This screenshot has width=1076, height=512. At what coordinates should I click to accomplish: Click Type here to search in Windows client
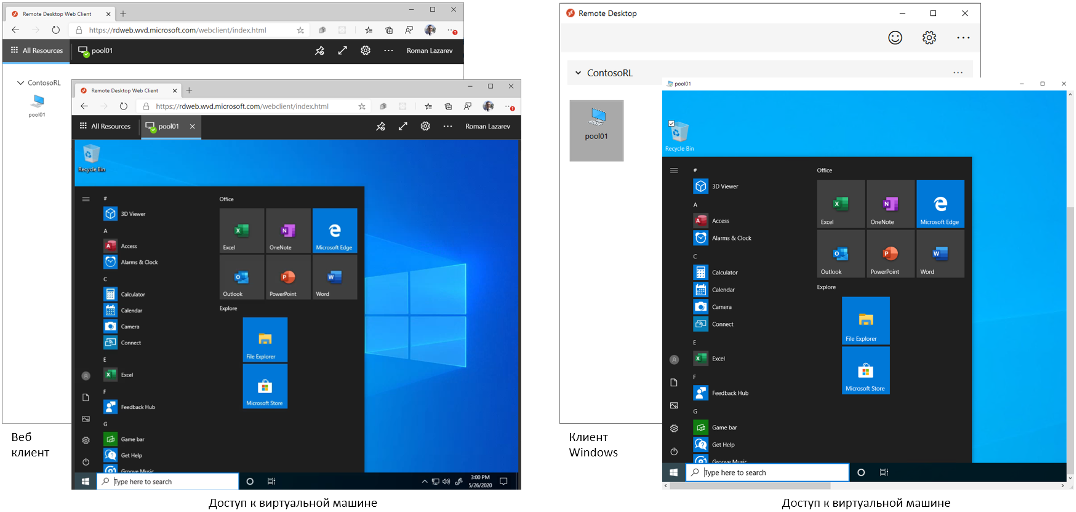pos(767,472)
